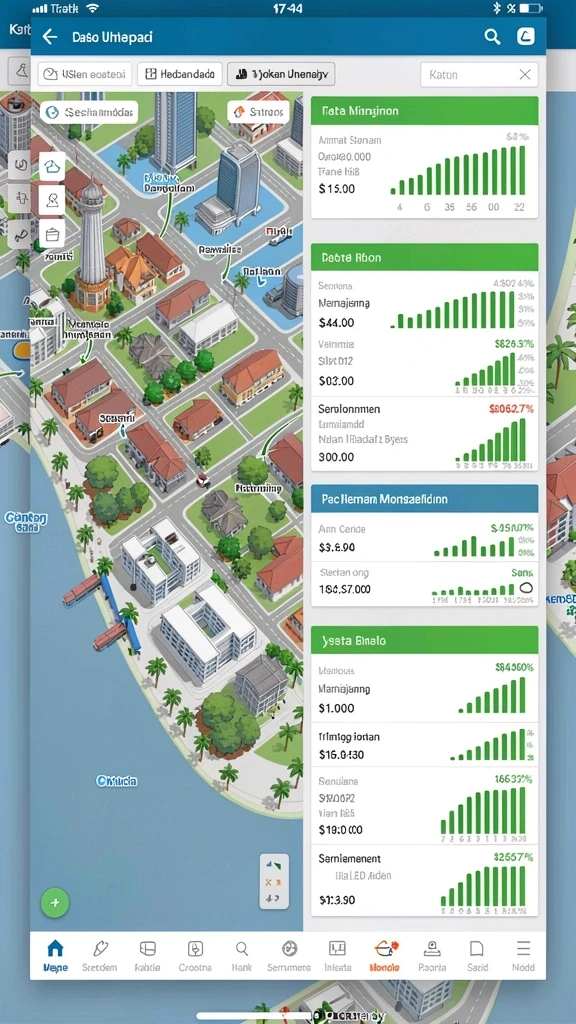Tap the person icon on map sidebar
This screenshot has width=576, height=1024.
[x=52, y=199]
